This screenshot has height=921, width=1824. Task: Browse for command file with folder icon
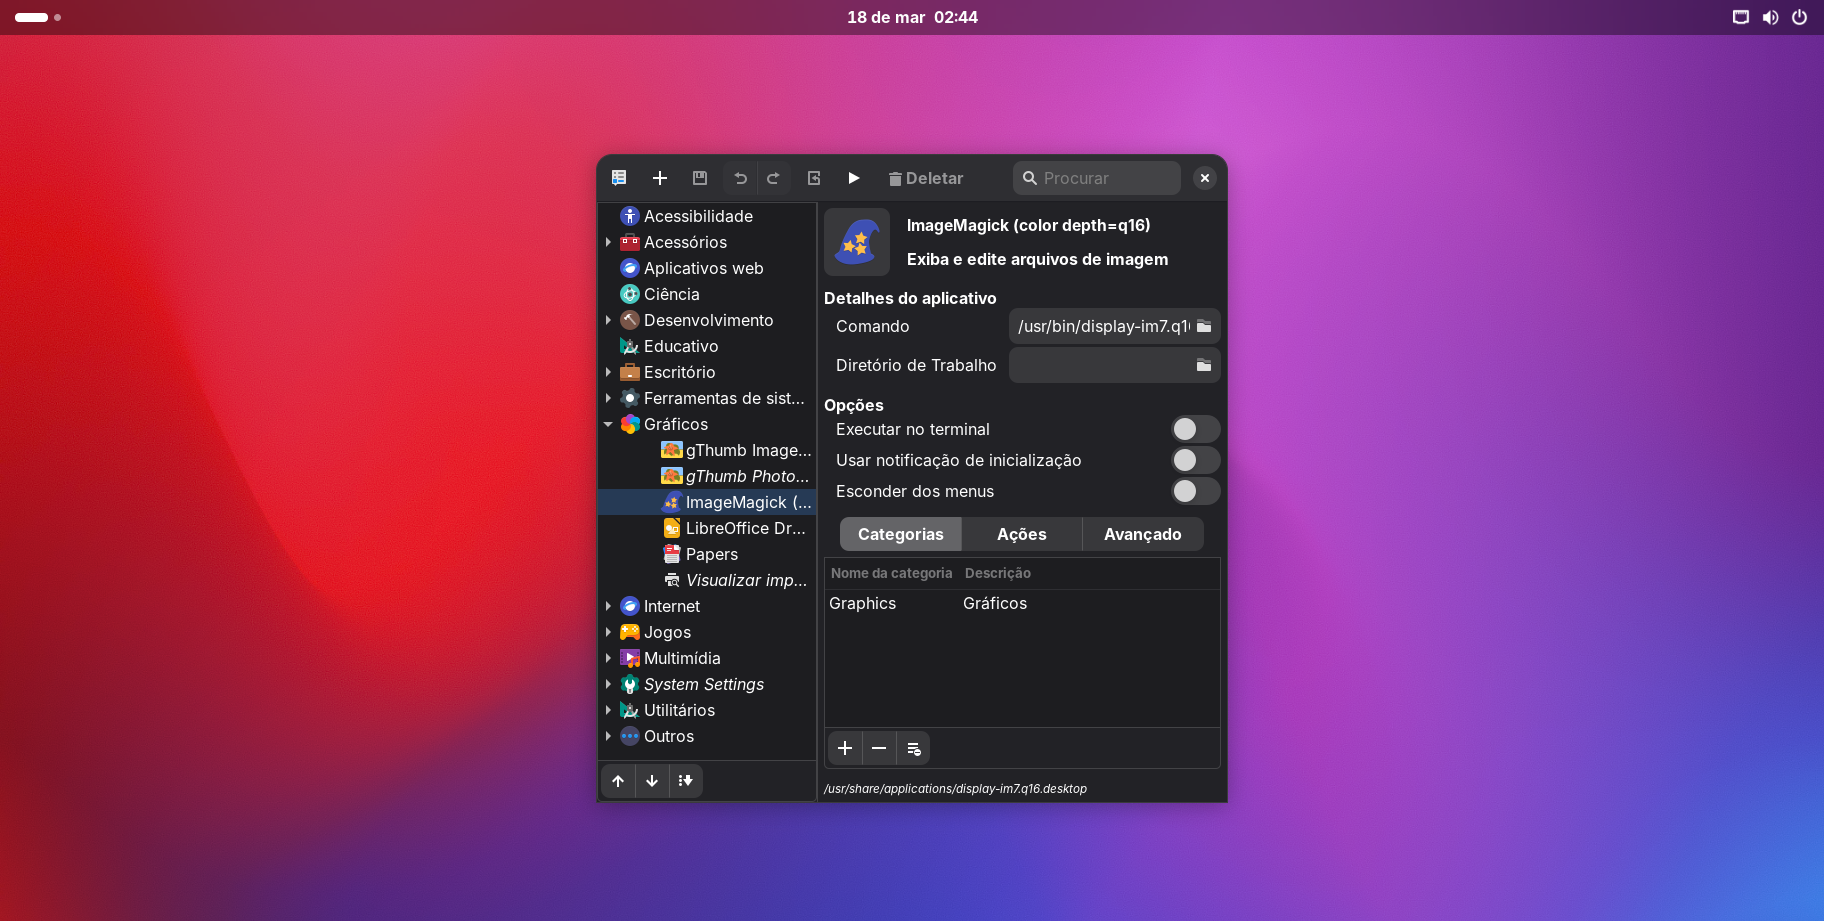(x=1204, y=326)
